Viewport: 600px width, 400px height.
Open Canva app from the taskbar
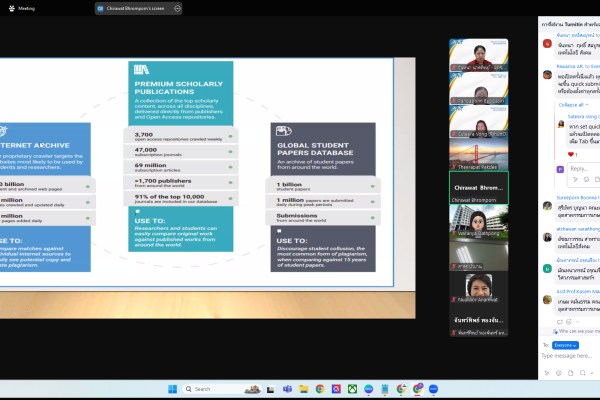coord(368,389)
